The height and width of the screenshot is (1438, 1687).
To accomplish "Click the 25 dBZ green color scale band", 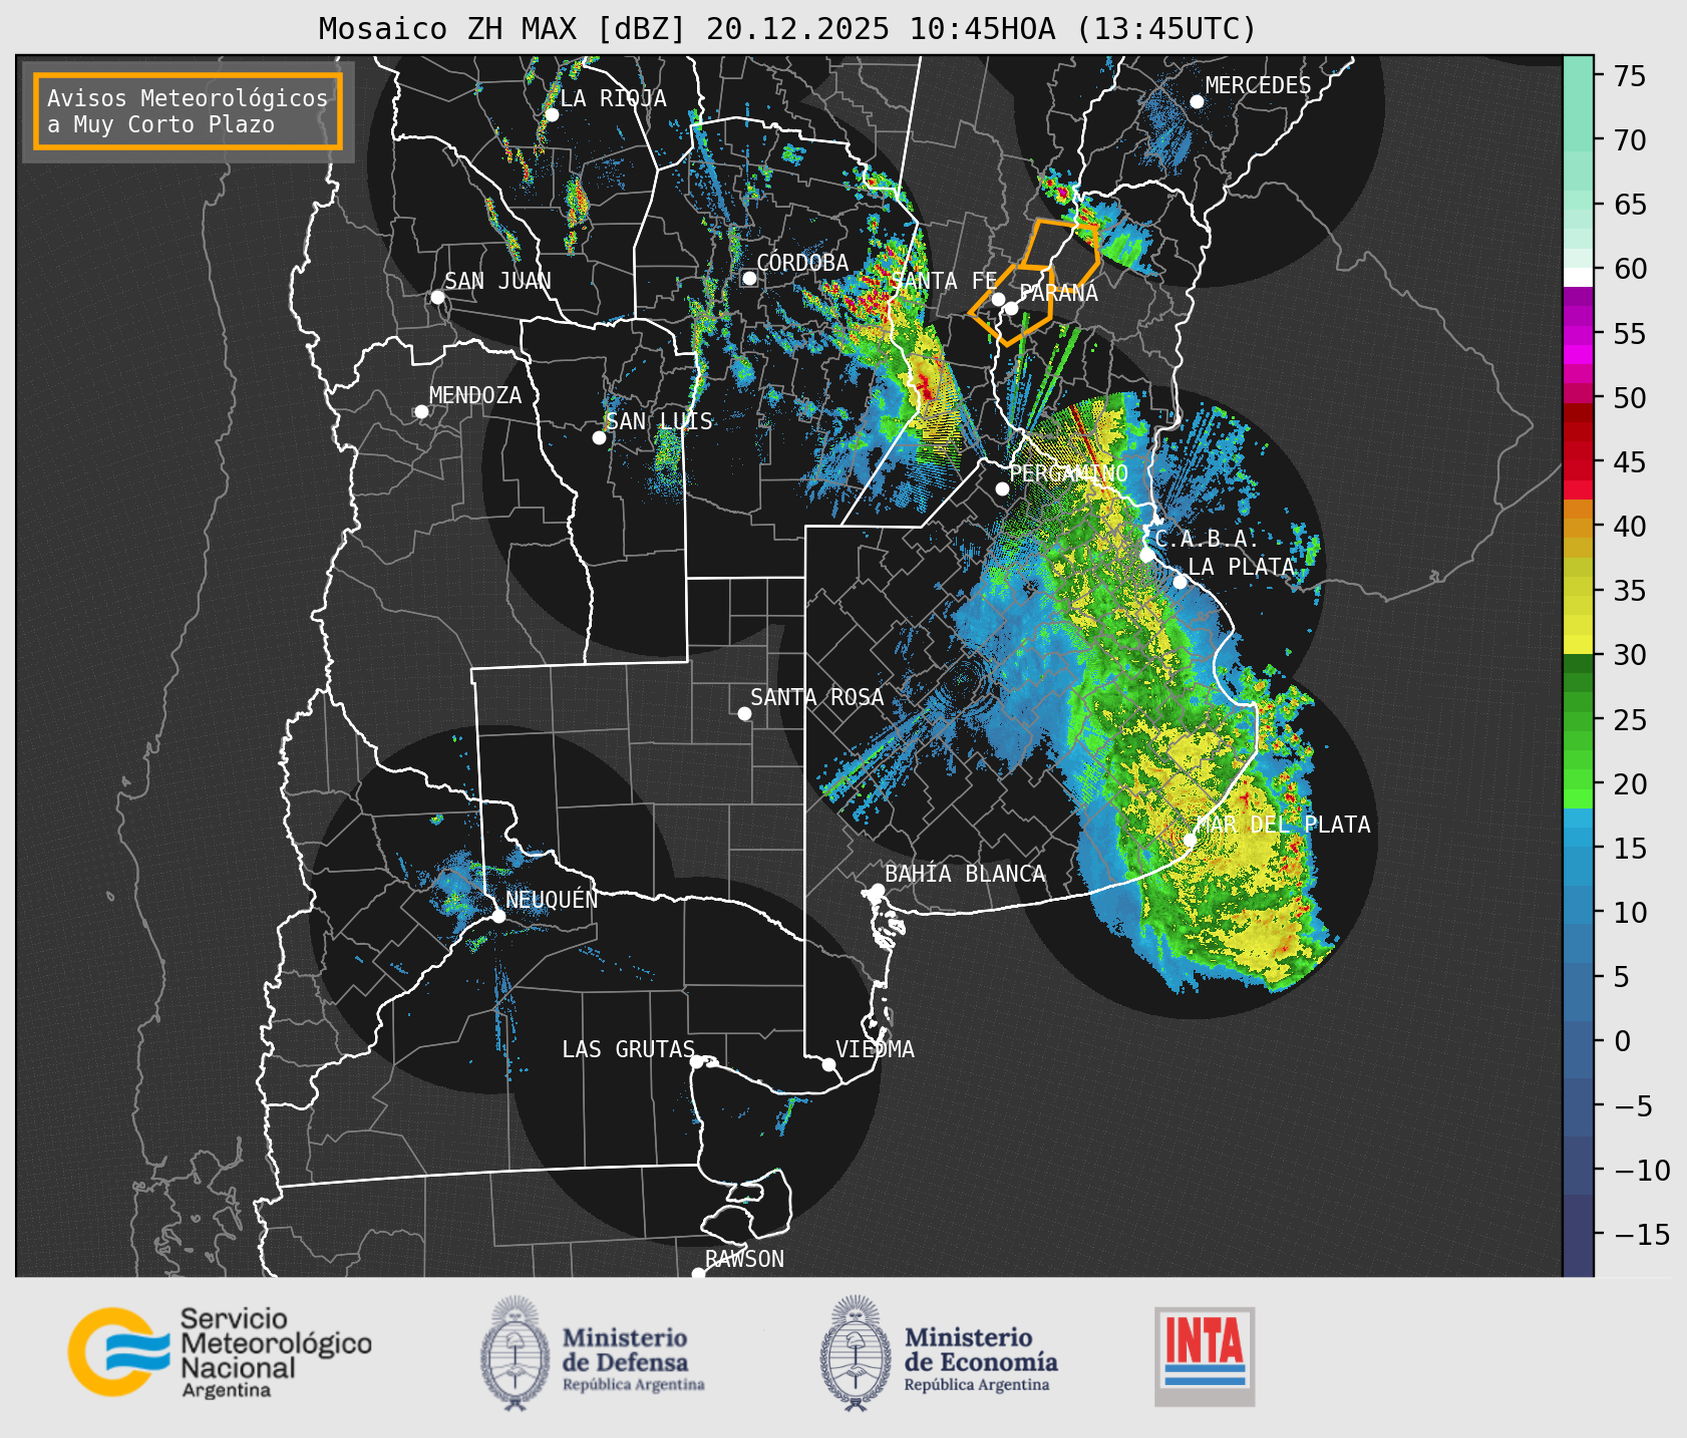I will pos(1578,719).
